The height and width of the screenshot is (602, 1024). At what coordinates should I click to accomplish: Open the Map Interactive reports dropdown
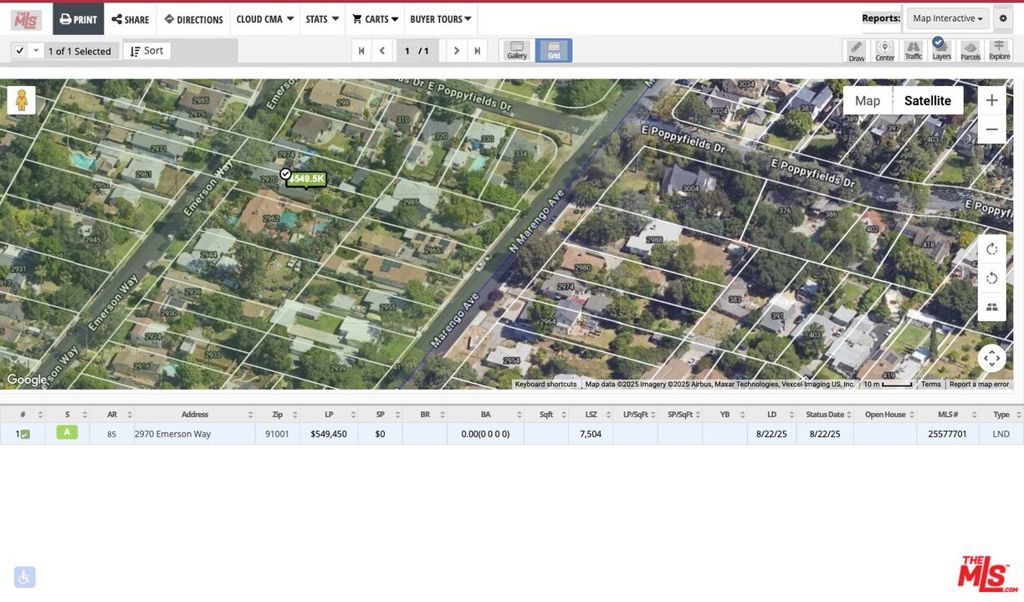[x=948, y=18]
